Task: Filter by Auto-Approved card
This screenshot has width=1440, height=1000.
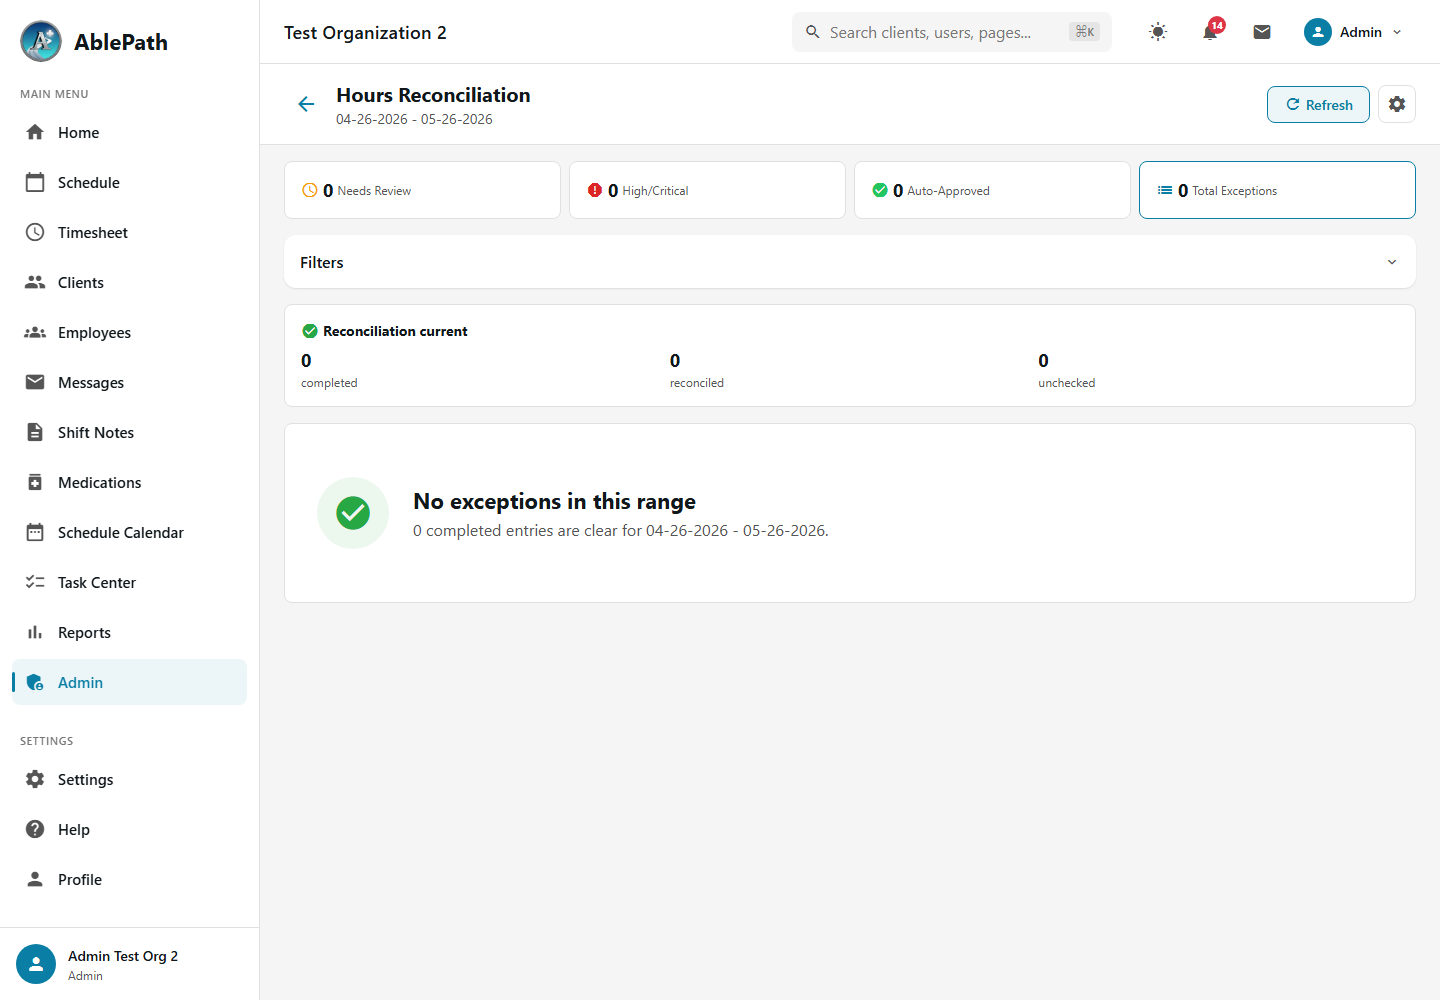Action: (992, 190)
